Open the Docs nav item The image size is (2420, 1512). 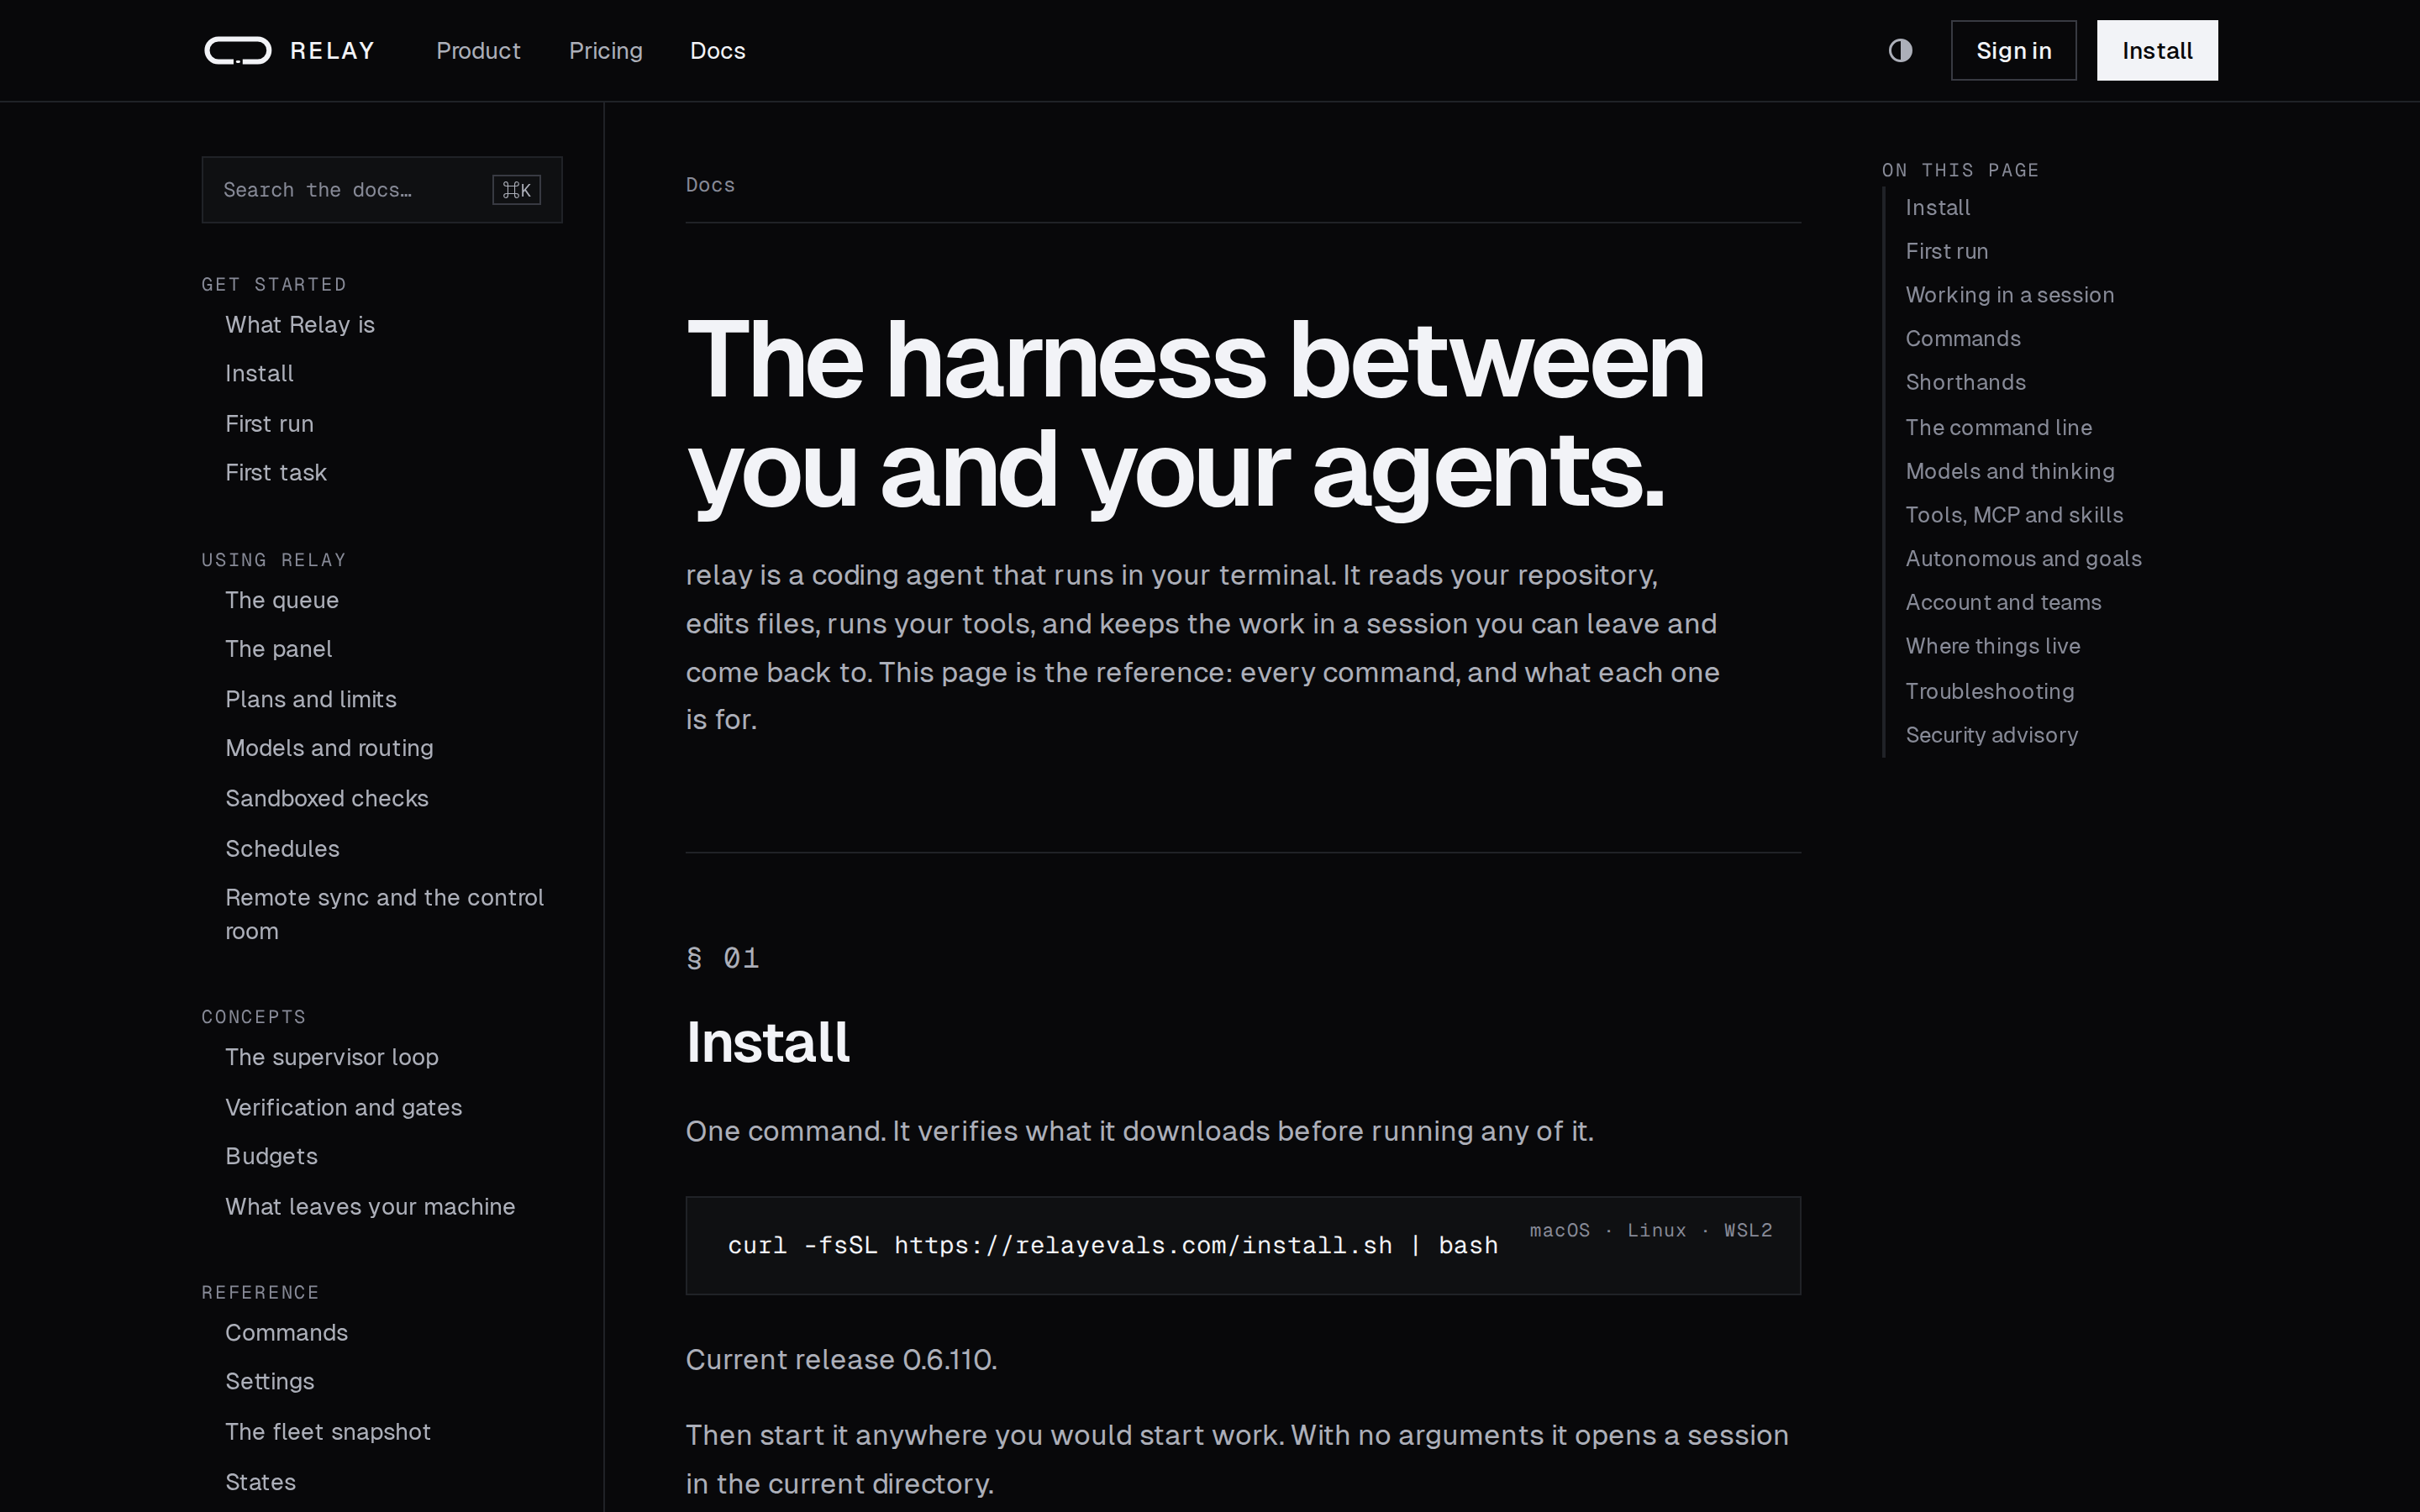tap(717, 50)
